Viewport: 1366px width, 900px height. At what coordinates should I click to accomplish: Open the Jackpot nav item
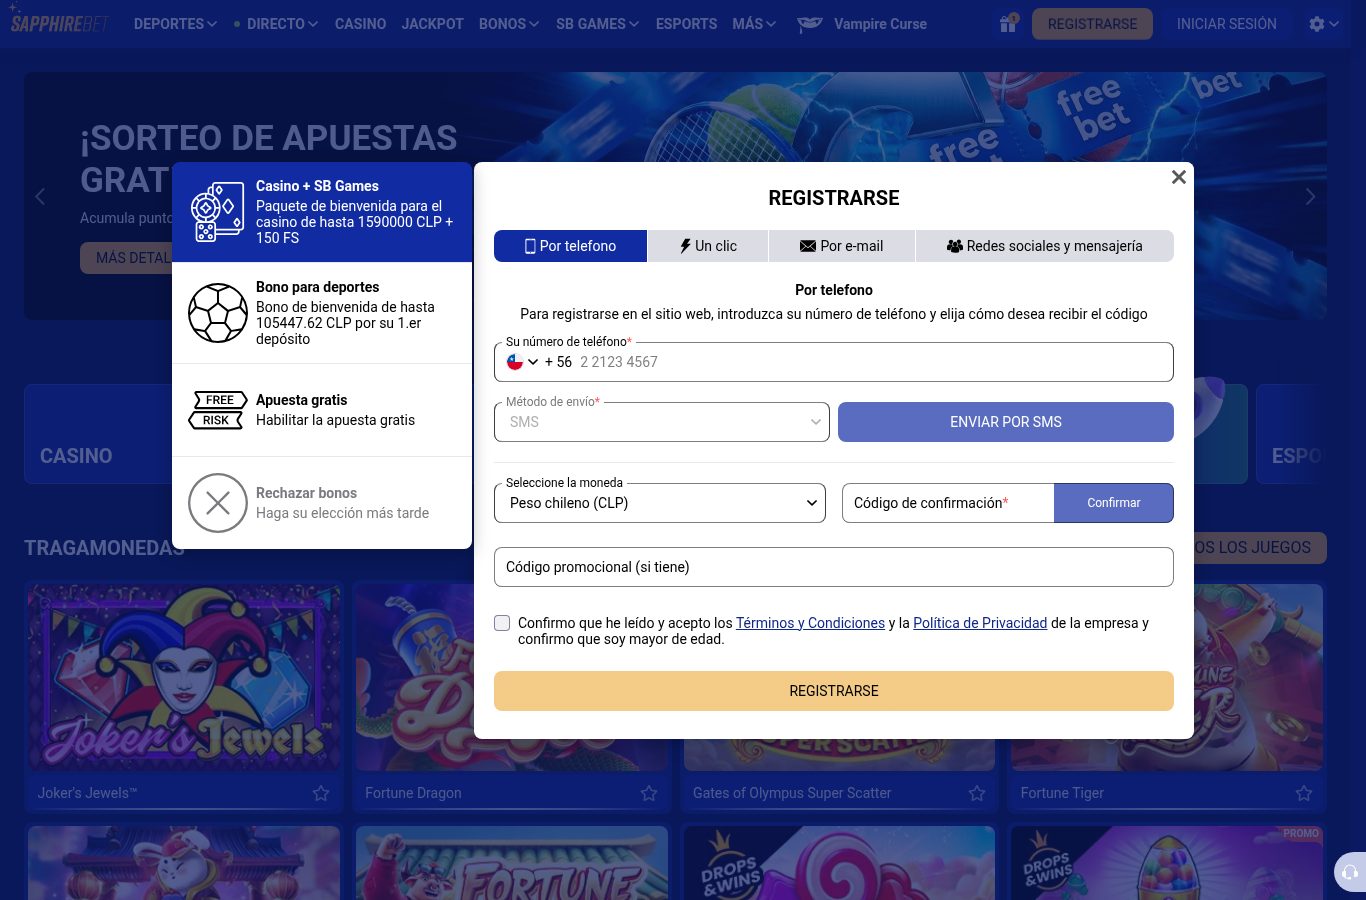(x=432, y=24)
